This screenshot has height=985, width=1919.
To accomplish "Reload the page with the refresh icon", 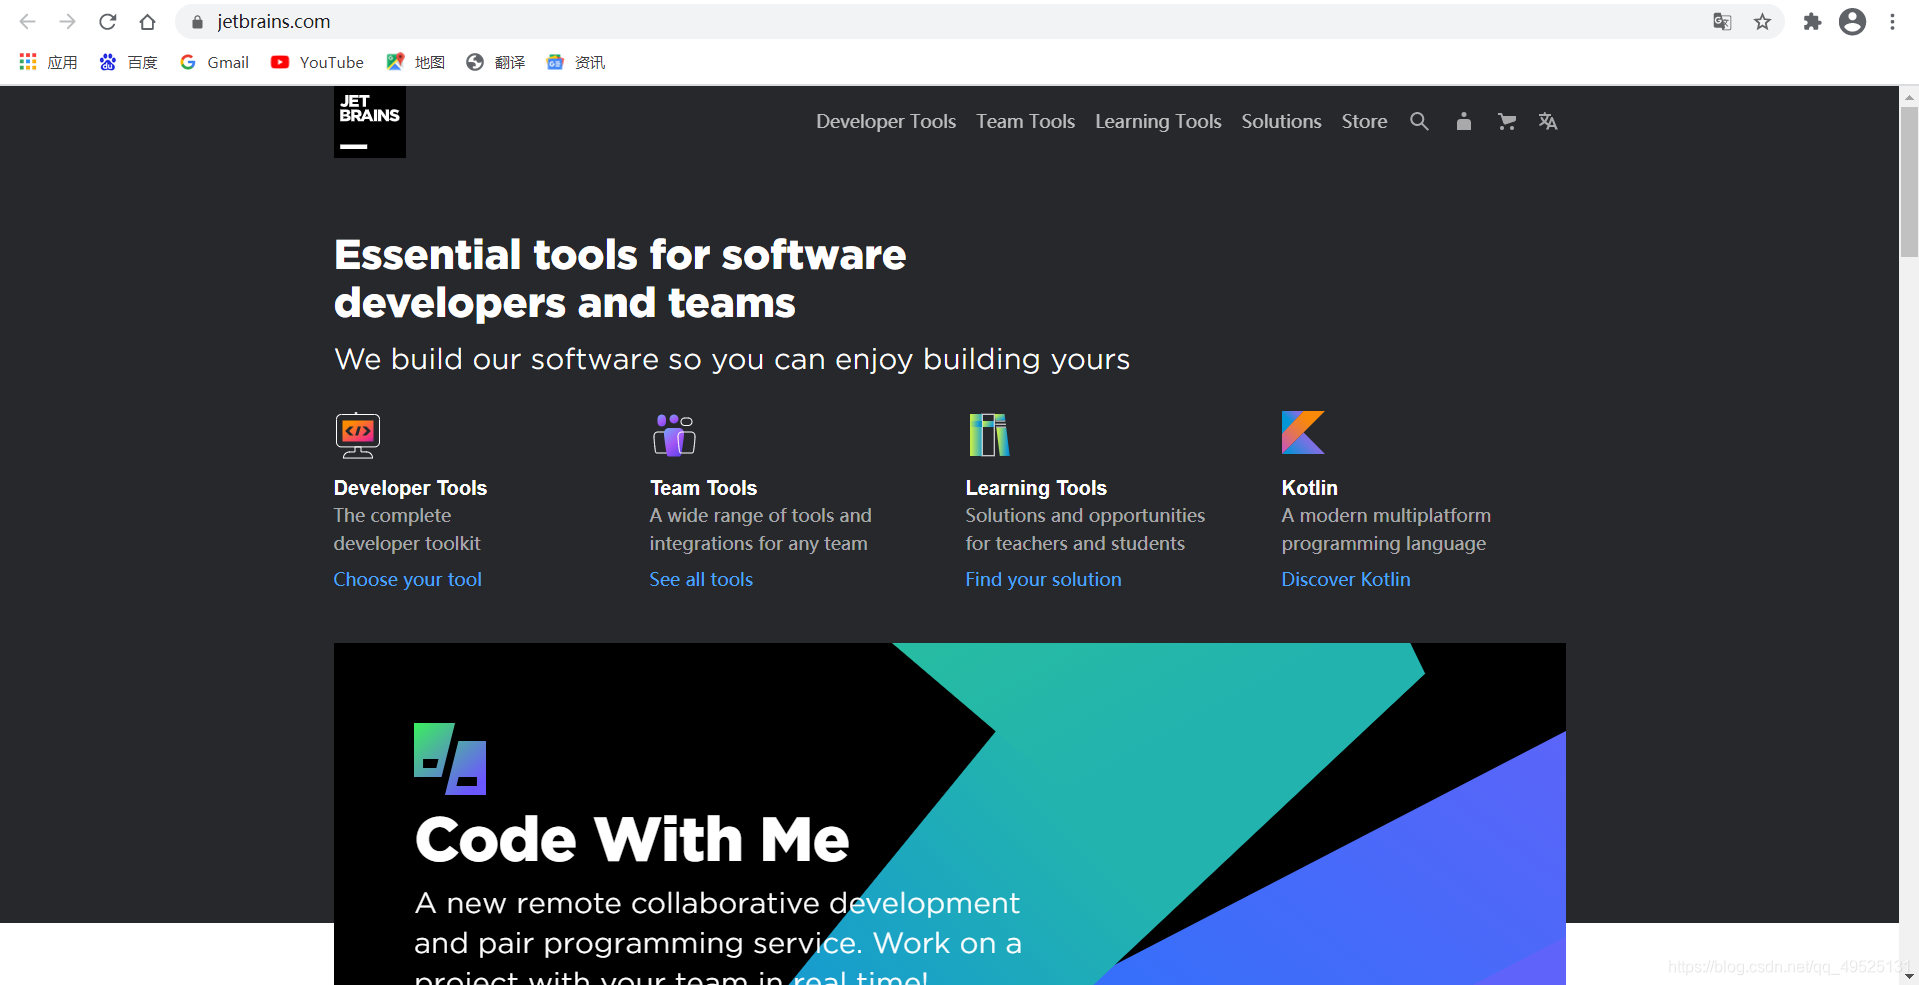I will tap(108, 22).
